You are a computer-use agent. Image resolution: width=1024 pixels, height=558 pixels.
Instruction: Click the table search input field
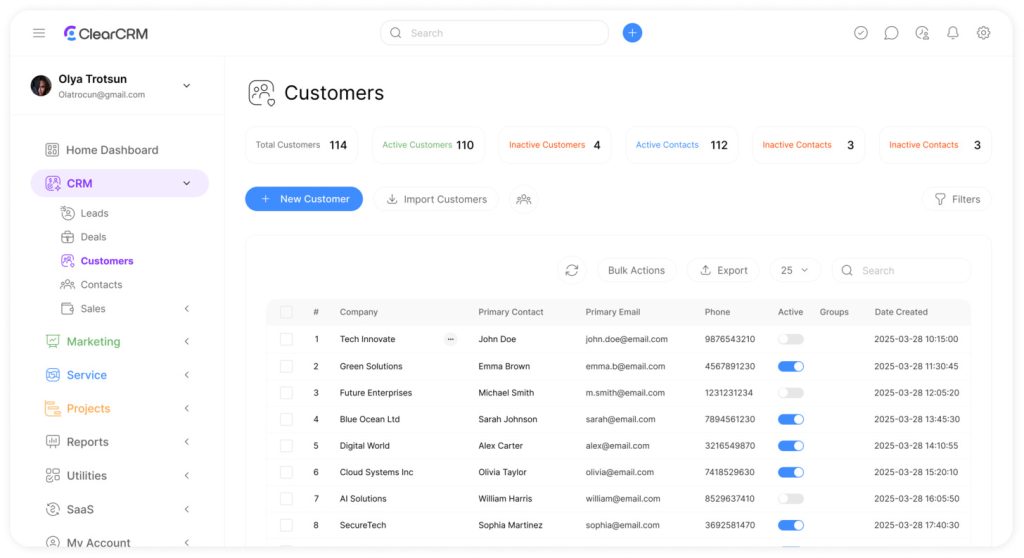910,270
